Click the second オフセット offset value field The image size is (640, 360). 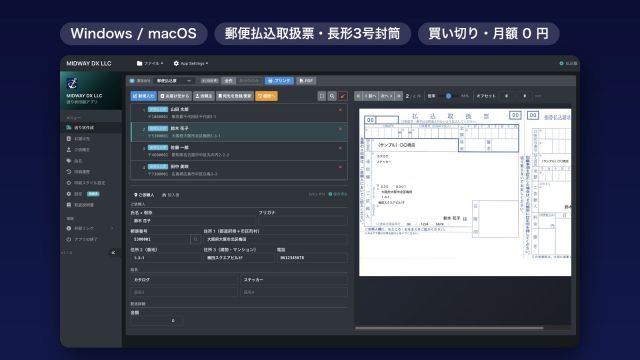click(x=524, y=96)
